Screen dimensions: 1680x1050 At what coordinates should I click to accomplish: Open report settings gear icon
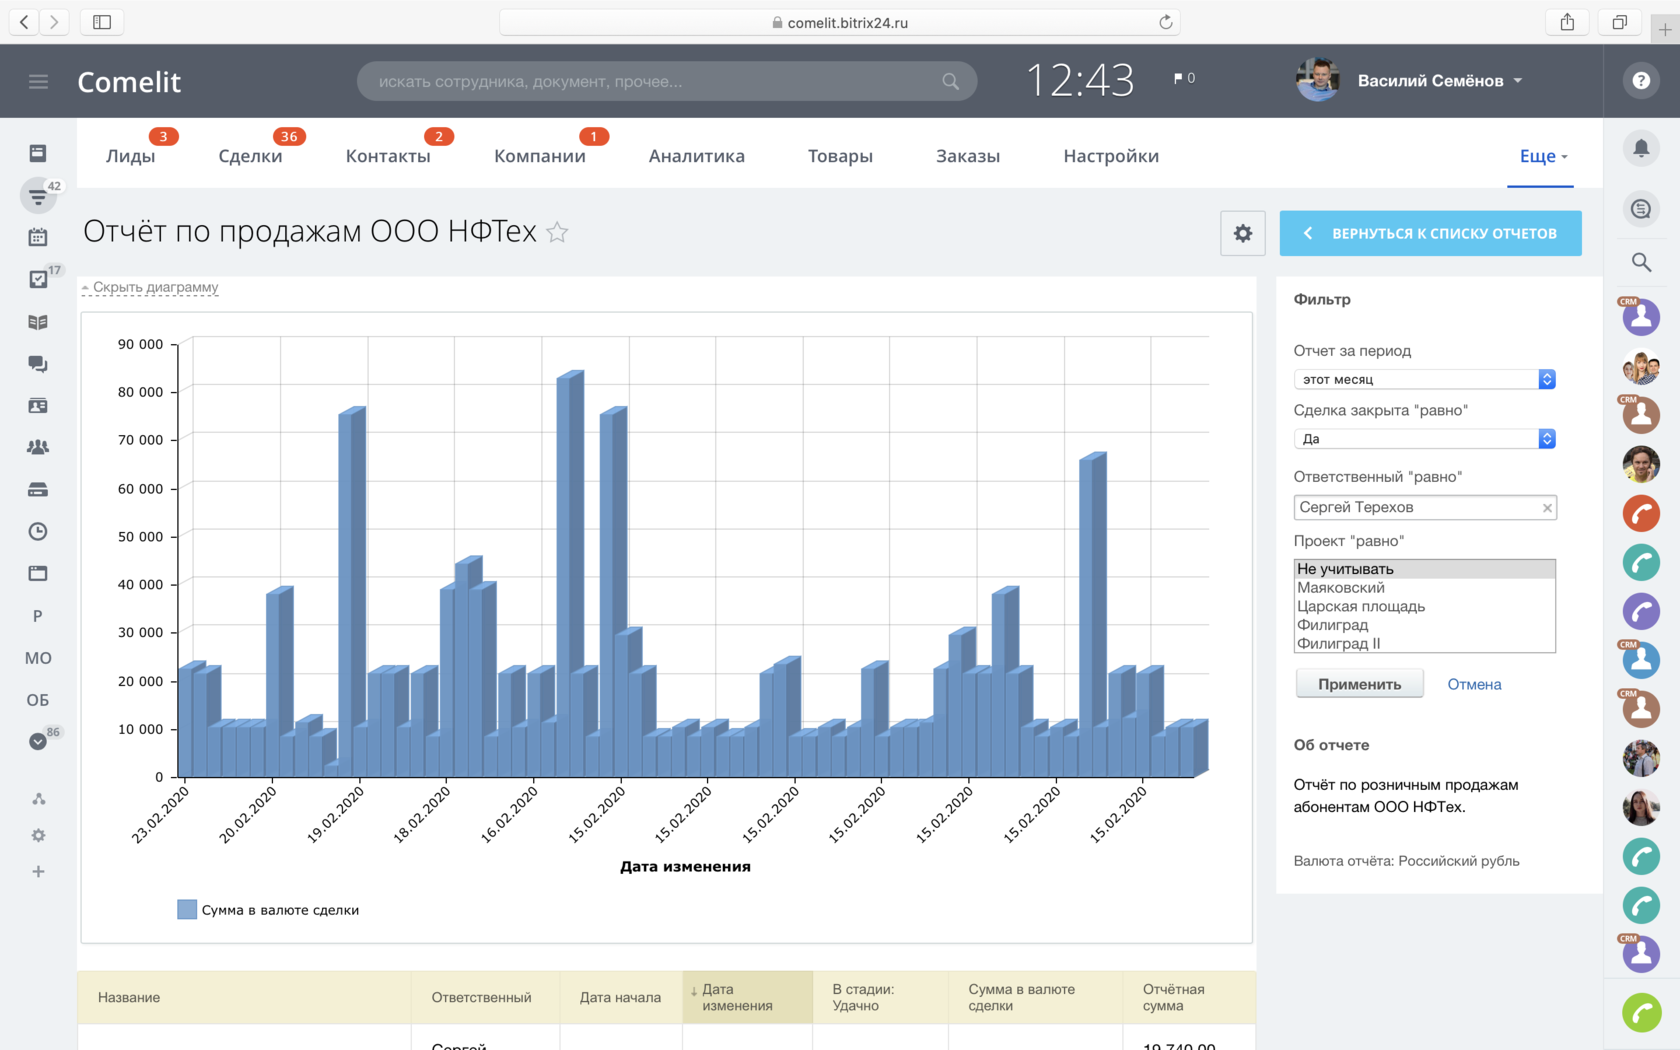coord(1242,233)
